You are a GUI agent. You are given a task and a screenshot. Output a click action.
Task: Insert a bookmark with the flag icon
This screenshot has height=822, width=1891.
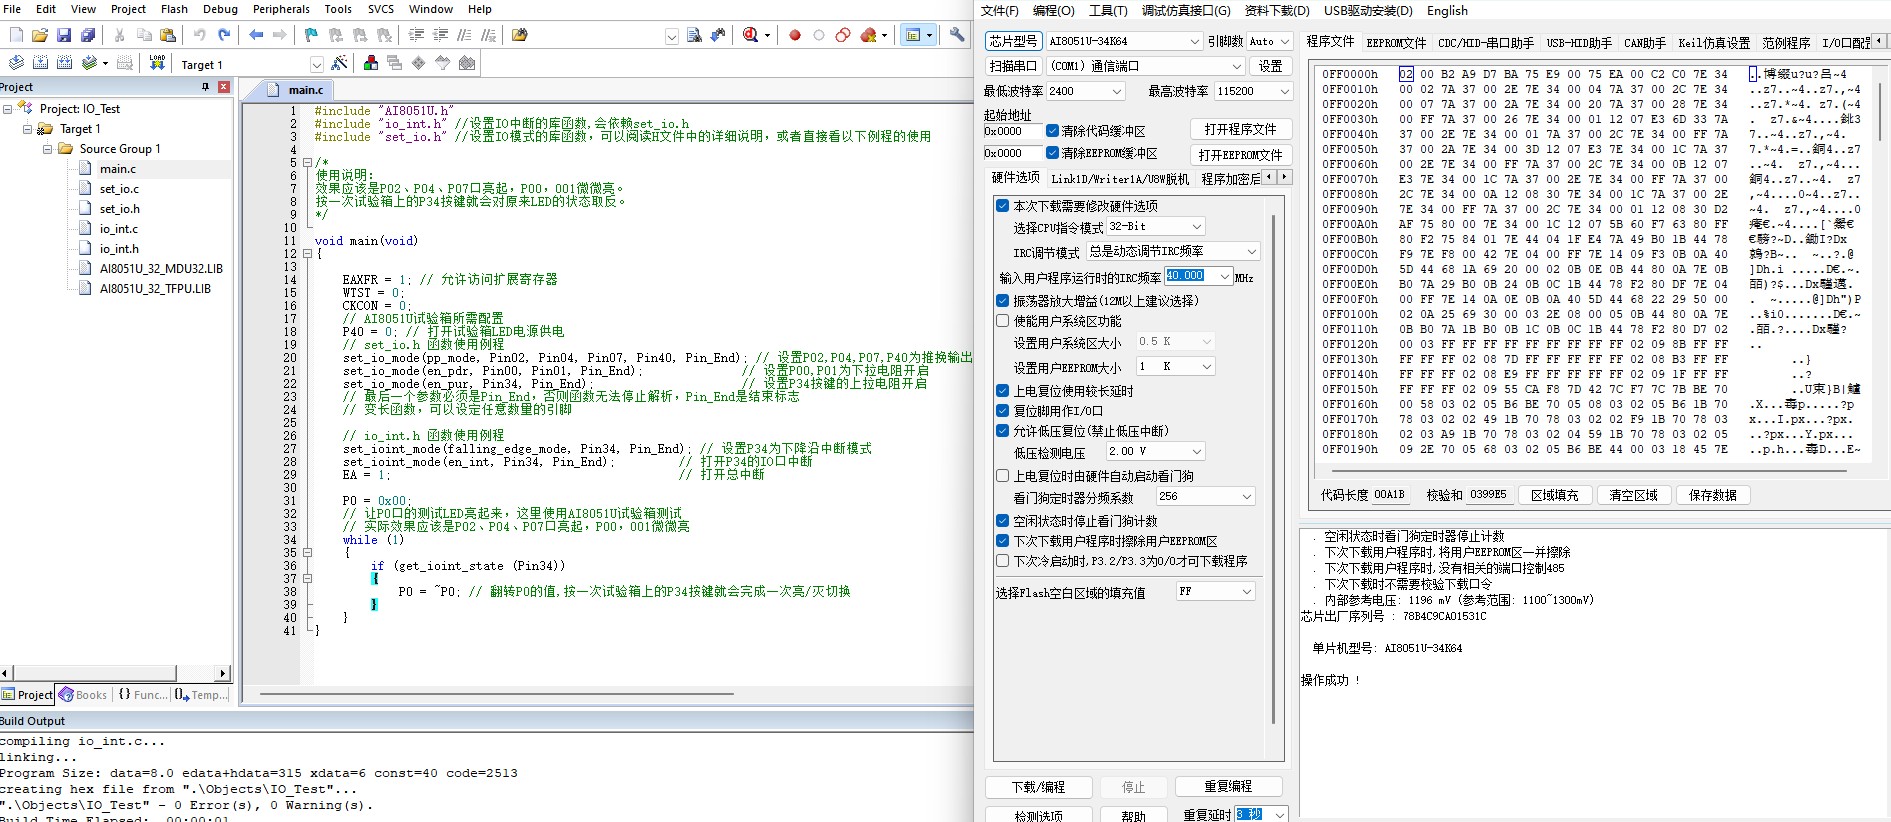[311, 35]
